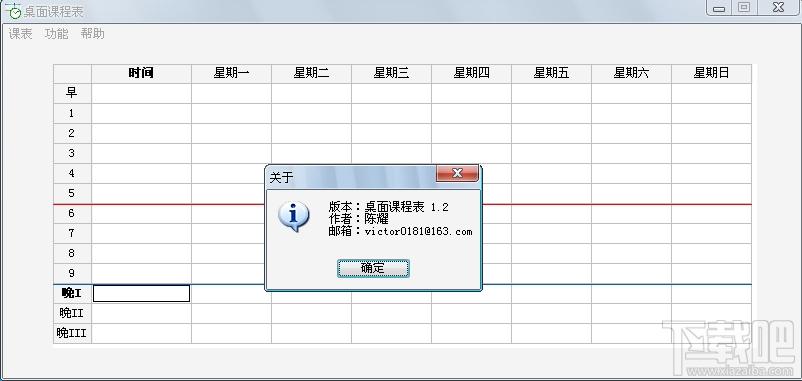Screen dimensions: 802x381
Task: Click row header 4
Action: (x=72, y=173)
